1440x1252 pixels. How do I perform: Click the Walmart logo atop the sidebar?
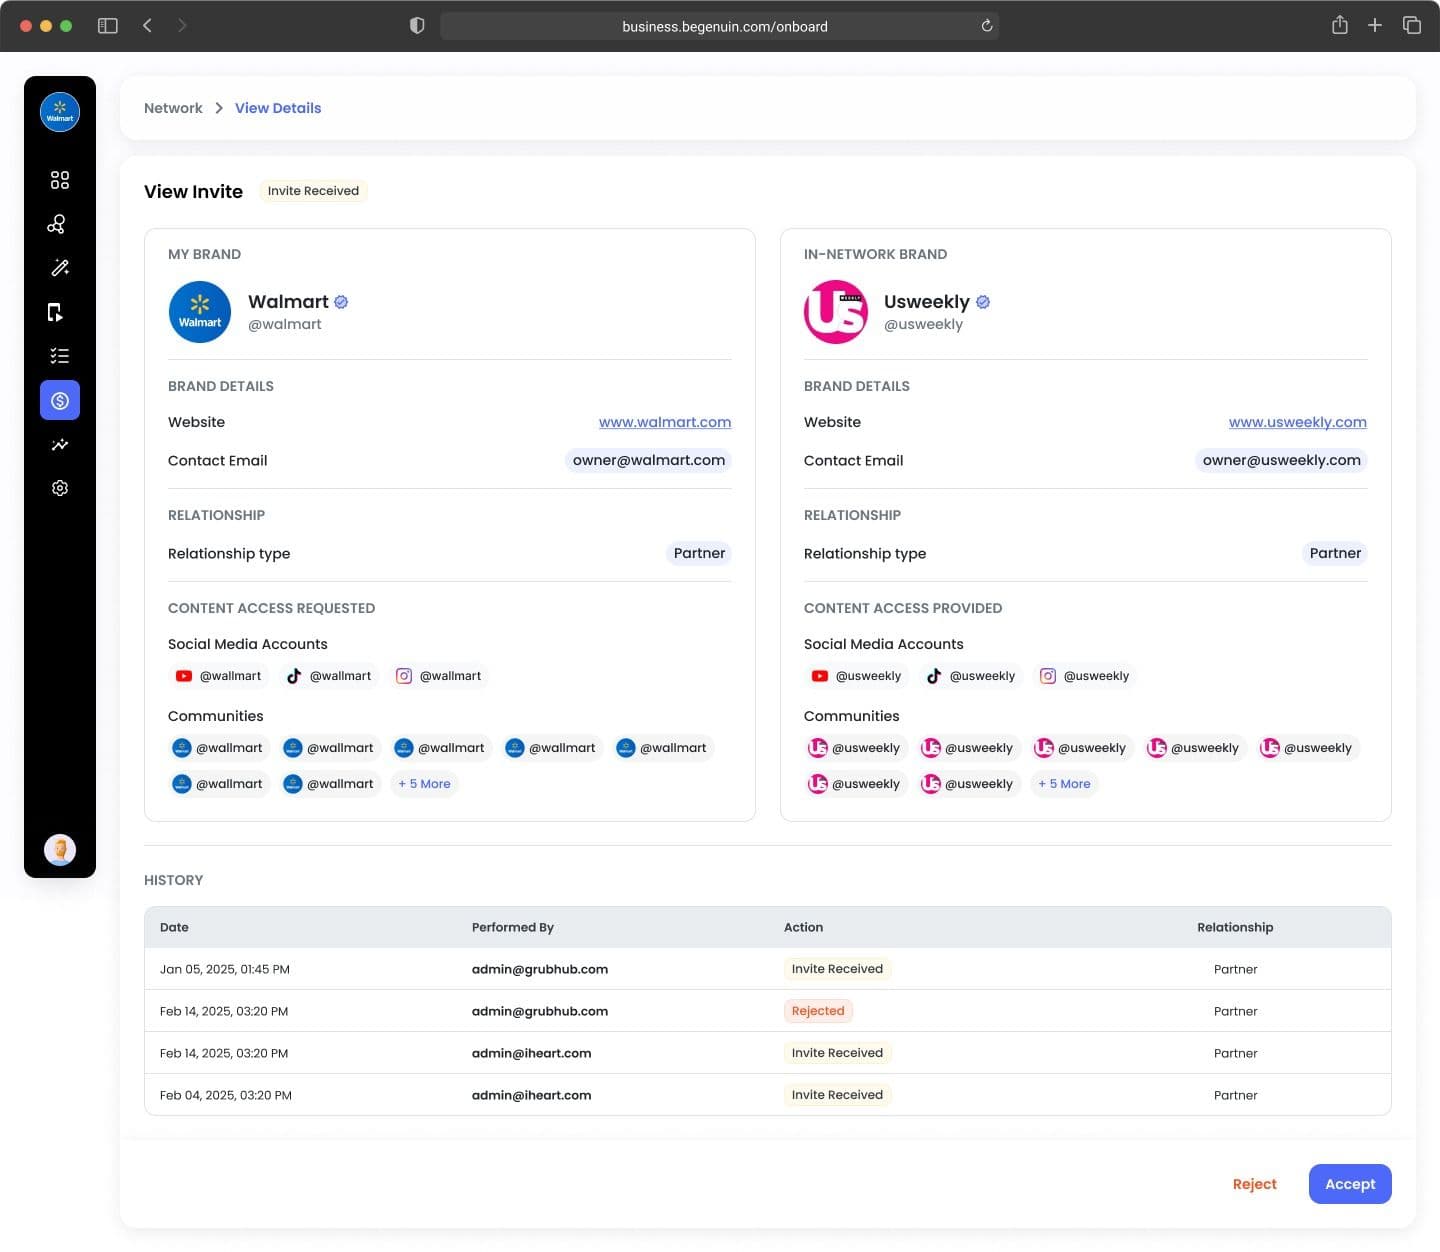[x=60, y=112]
